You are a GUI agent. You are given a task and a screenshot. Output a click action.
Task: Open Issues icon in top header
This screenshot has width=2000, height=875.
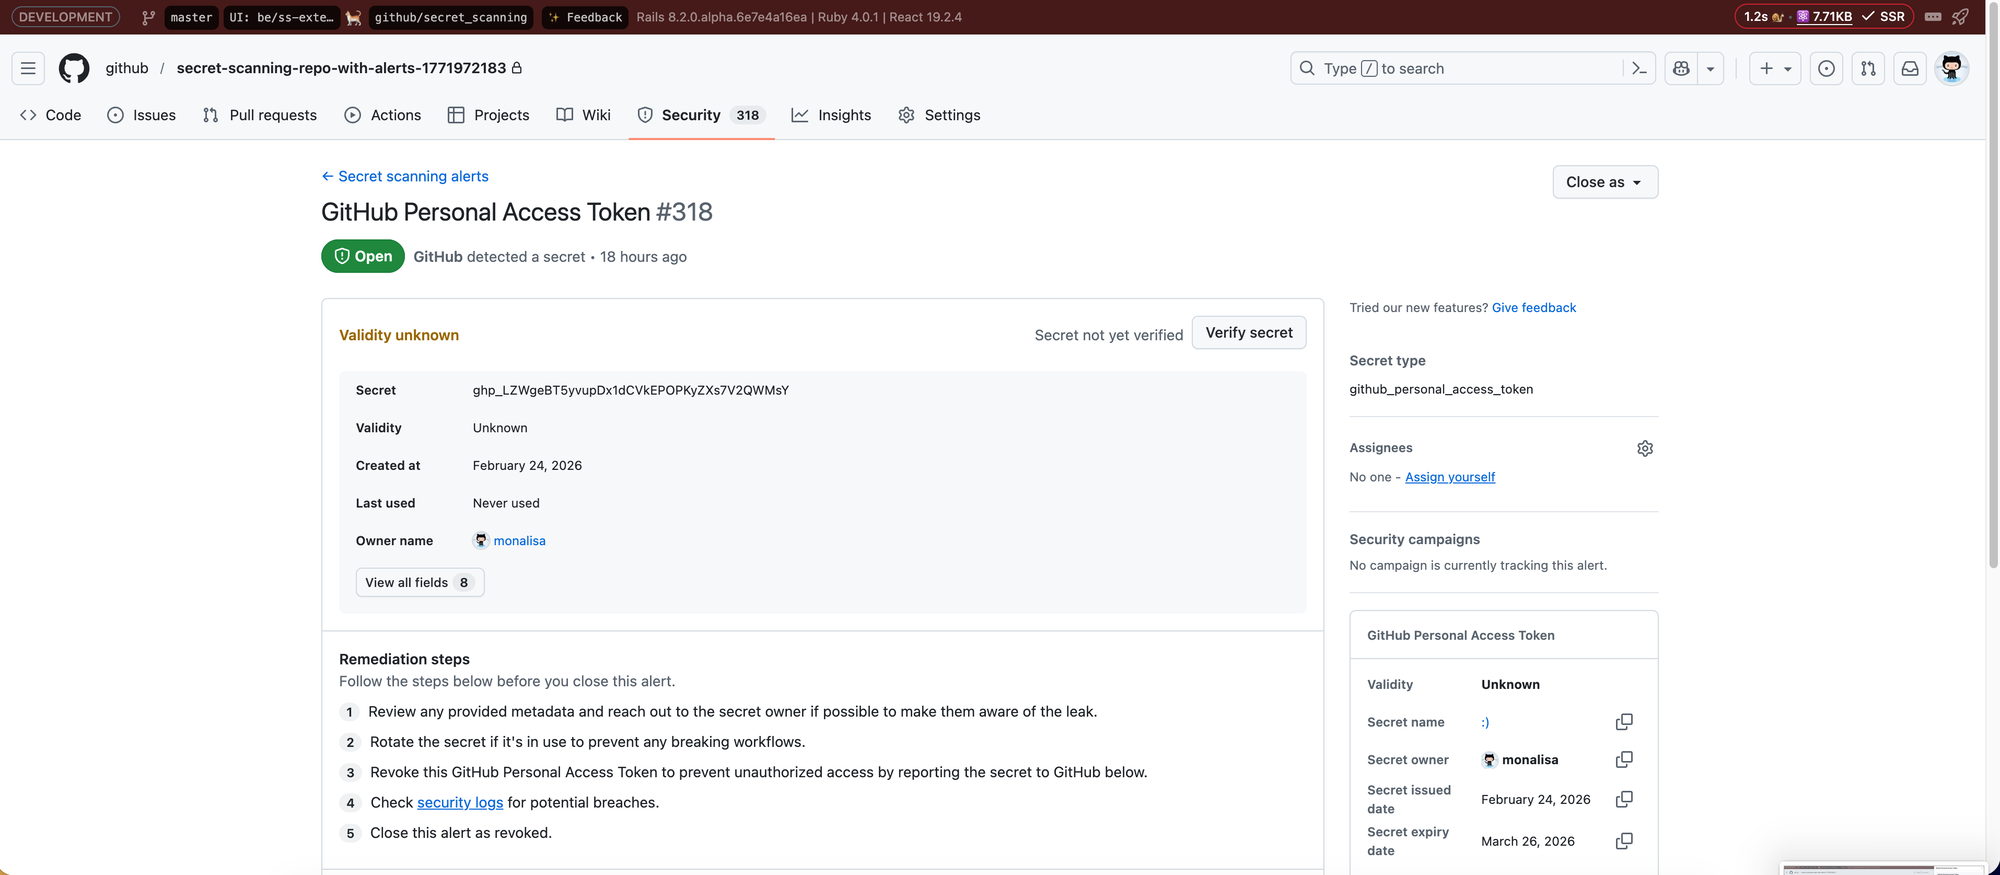1826,68
